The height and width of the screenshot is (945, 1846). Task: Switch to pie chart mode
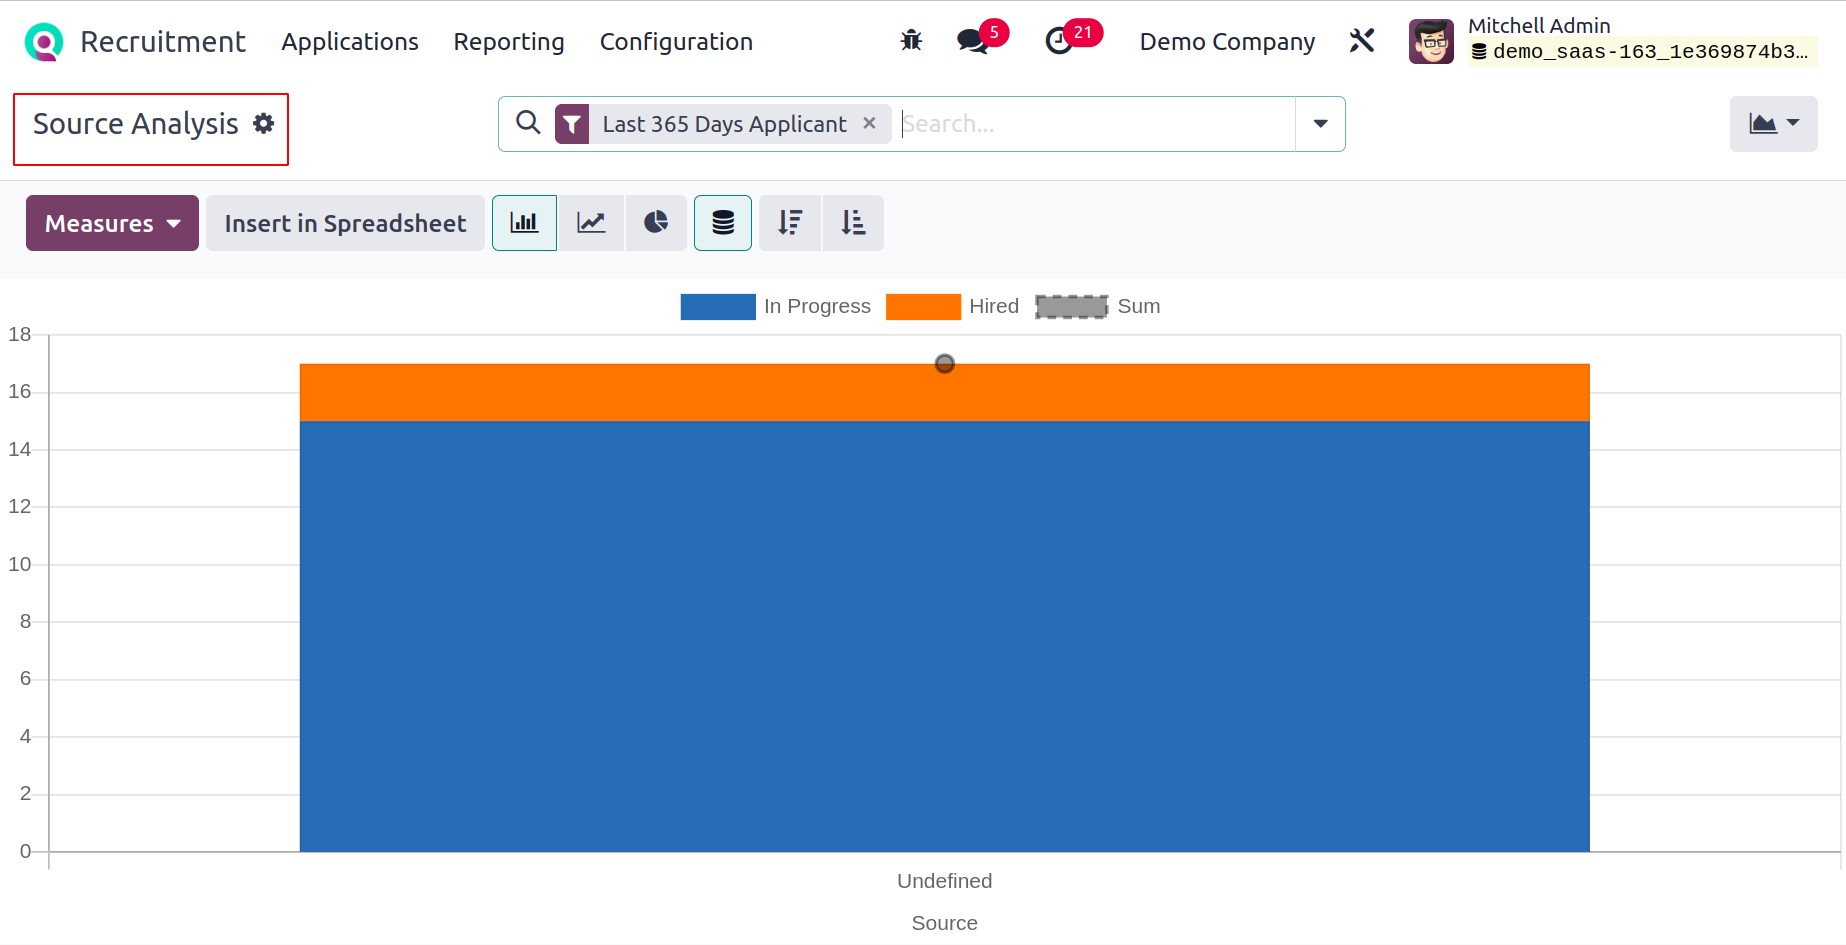(656, 223)
